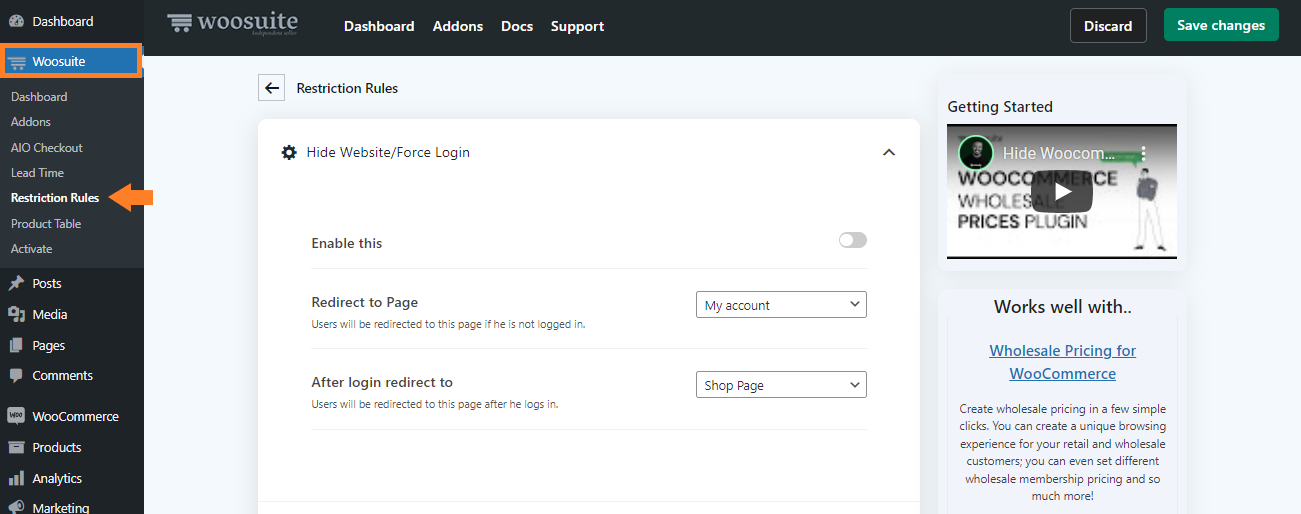This screenshot has height=514, width=1301.
Task: Open the Wholesale Pricing for WooCommerce link
Action: pos(1062,362)
